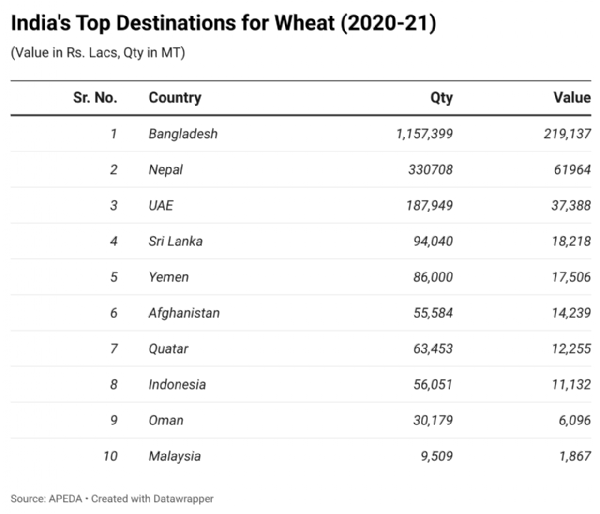Select Indonesia in the Country column
The width and height of the screenshot is (600, 514).
177,385
